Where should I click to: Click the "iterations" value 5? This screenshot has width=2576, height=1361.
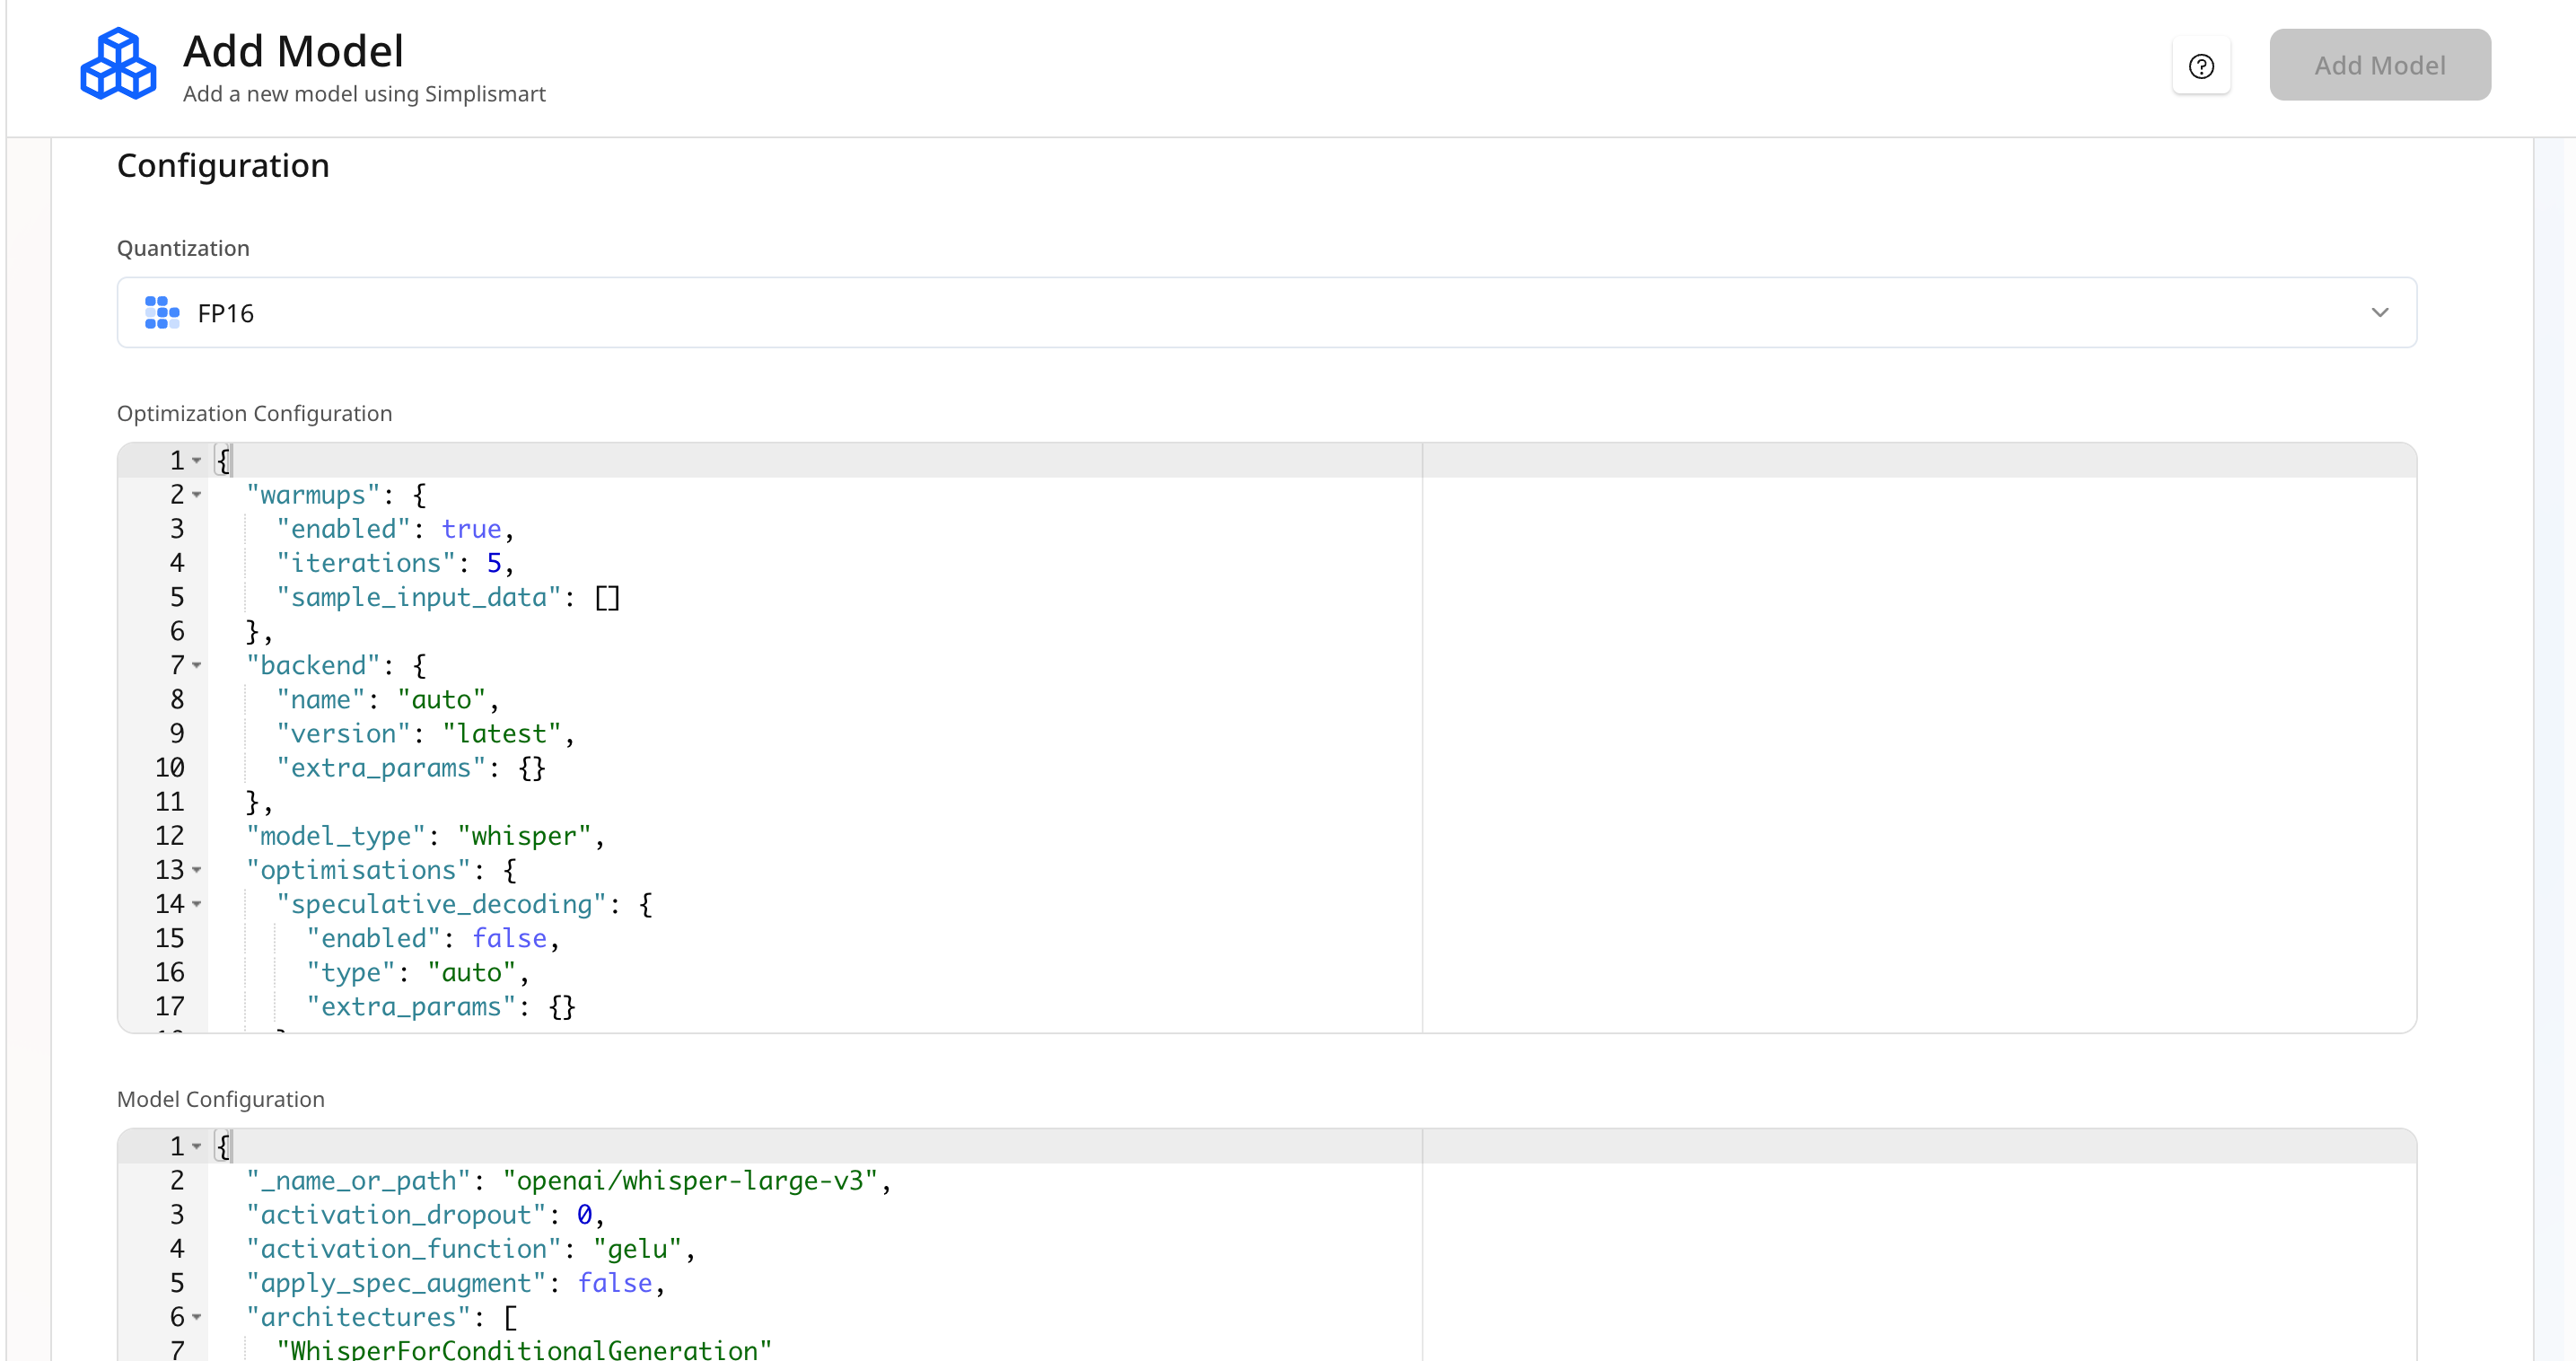pyautogui.click(x=494, y=563)
